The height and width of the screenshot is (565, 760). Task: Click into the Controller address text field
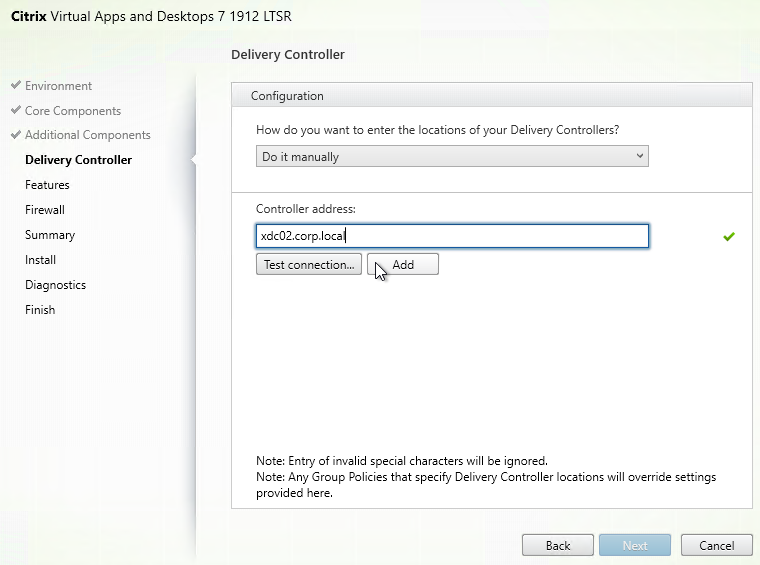click(x=452, y=236)
